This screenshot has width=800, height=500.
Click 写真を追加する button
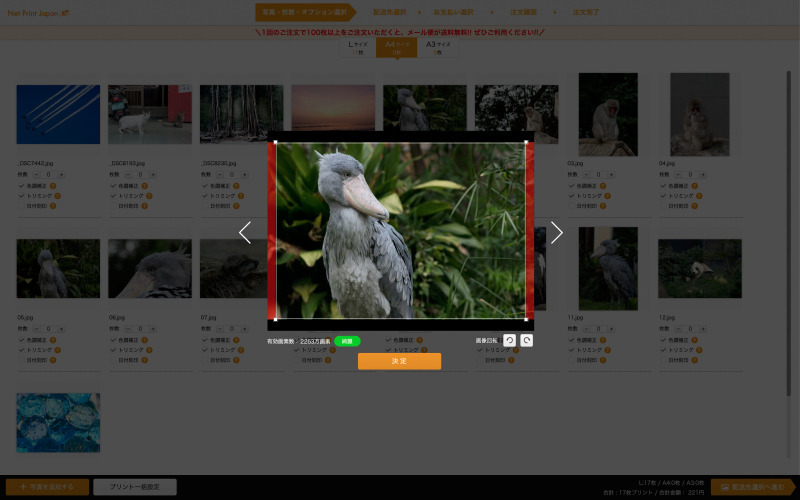point(47,487)
